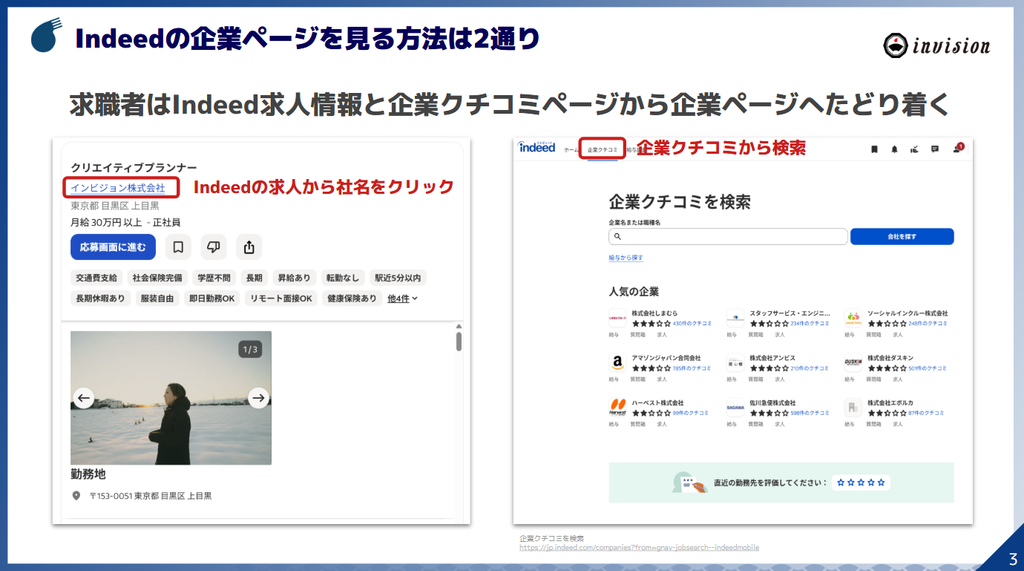Screen dimensions: 1024x571
Task: Click the map pin icon beside the address
Action: (76, 496)
